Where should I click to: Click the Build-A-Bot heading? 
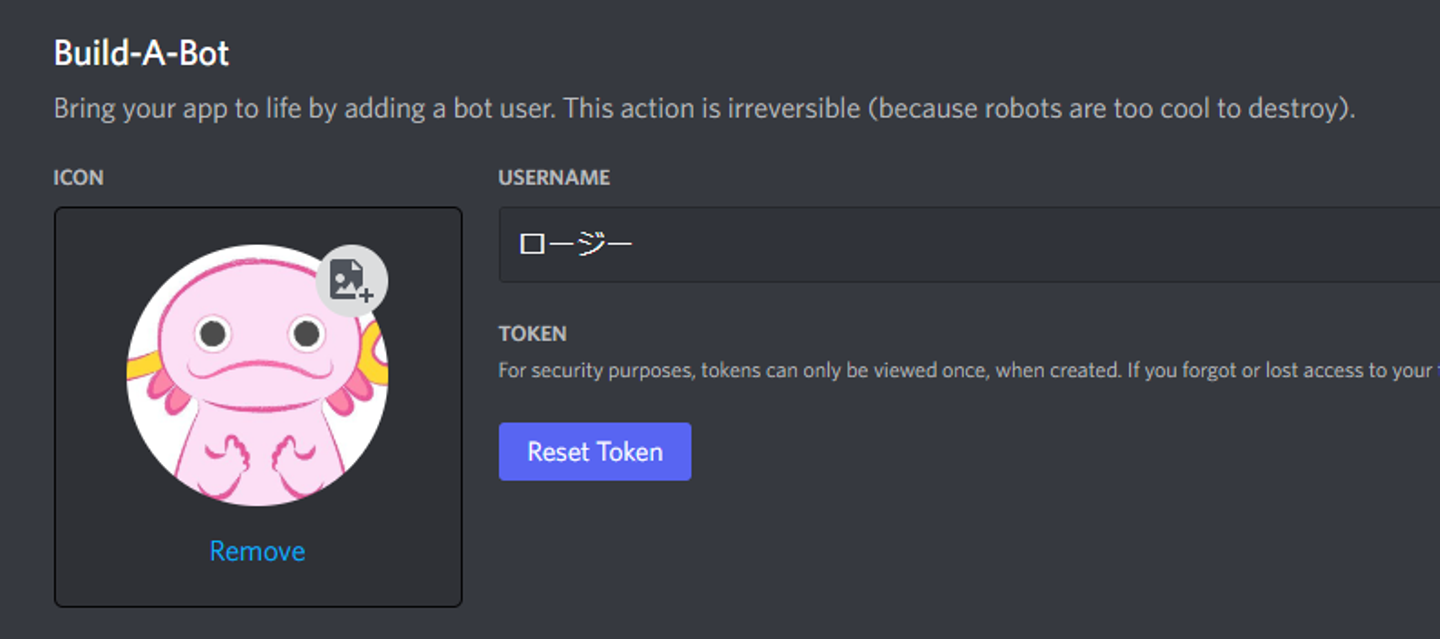[x=141, y=53]
